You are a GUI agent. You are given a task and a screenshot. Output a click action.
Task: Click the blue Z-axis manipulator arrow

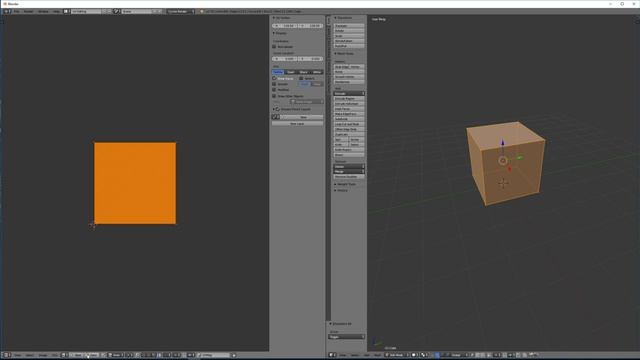503,143
